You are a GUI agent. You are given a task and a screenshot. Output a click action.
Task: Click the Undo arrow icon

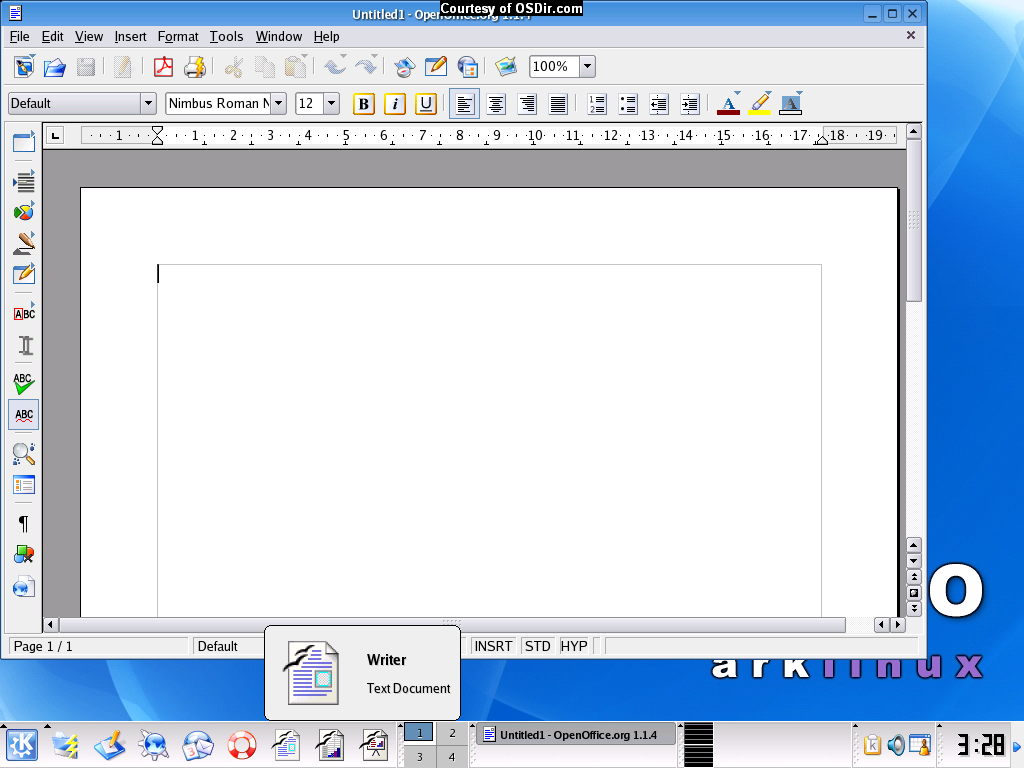coord(335,67)
